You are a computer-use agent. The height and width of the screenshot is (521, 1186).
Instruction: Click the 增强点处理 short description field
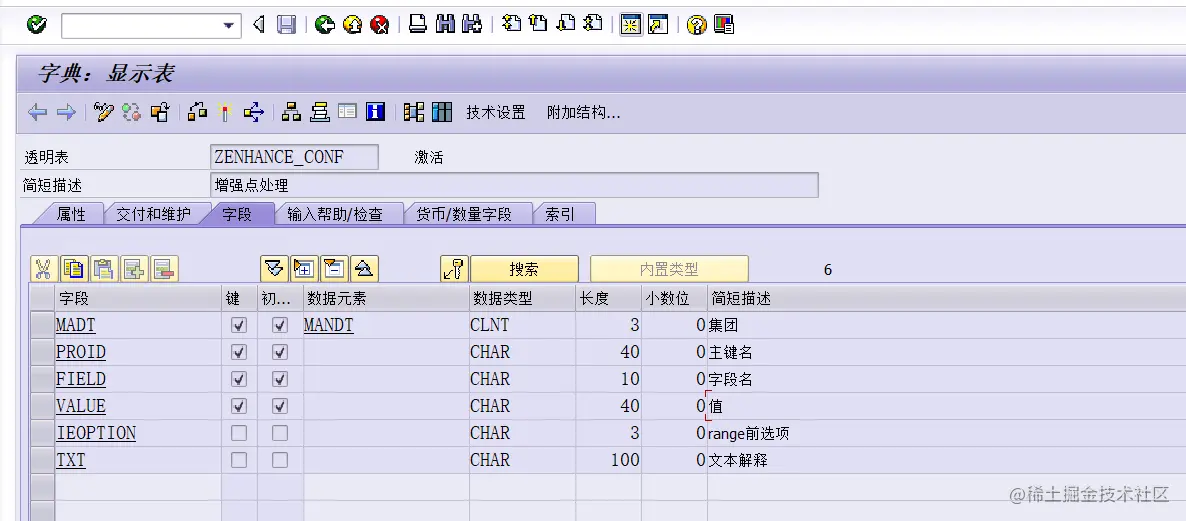point(514,185)
